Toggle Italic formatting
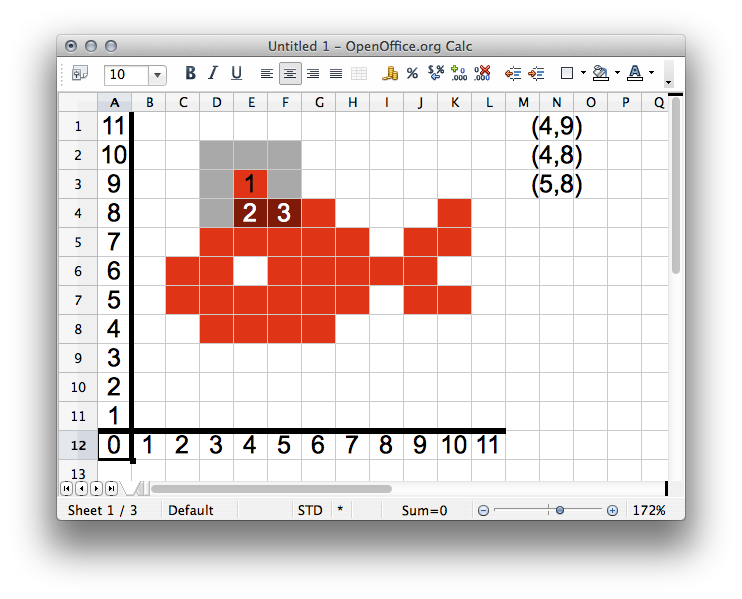The image size is (742, 599). pos(213,73)
